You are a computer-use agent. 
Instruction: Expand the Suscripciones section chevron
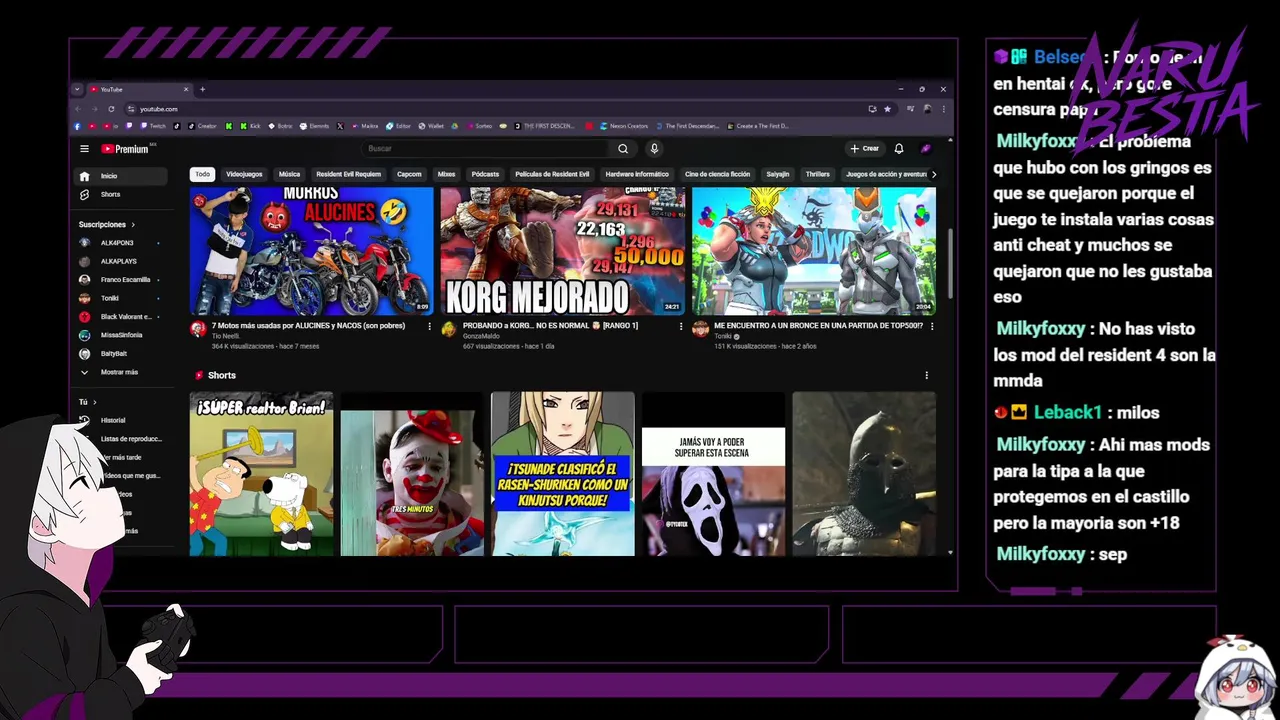click(133, 225)
